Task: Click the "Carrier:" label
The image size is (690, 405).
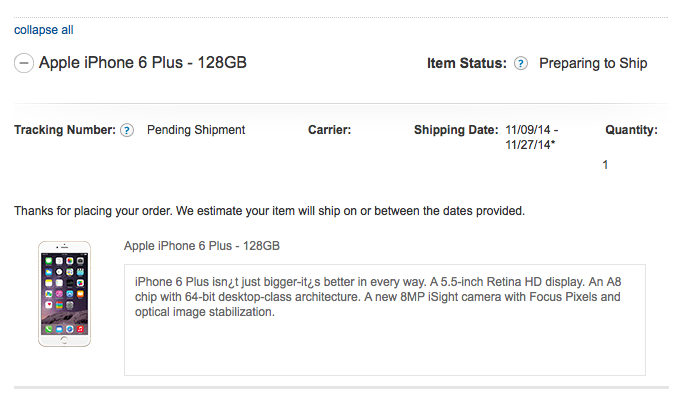Action: coord(330,130)
